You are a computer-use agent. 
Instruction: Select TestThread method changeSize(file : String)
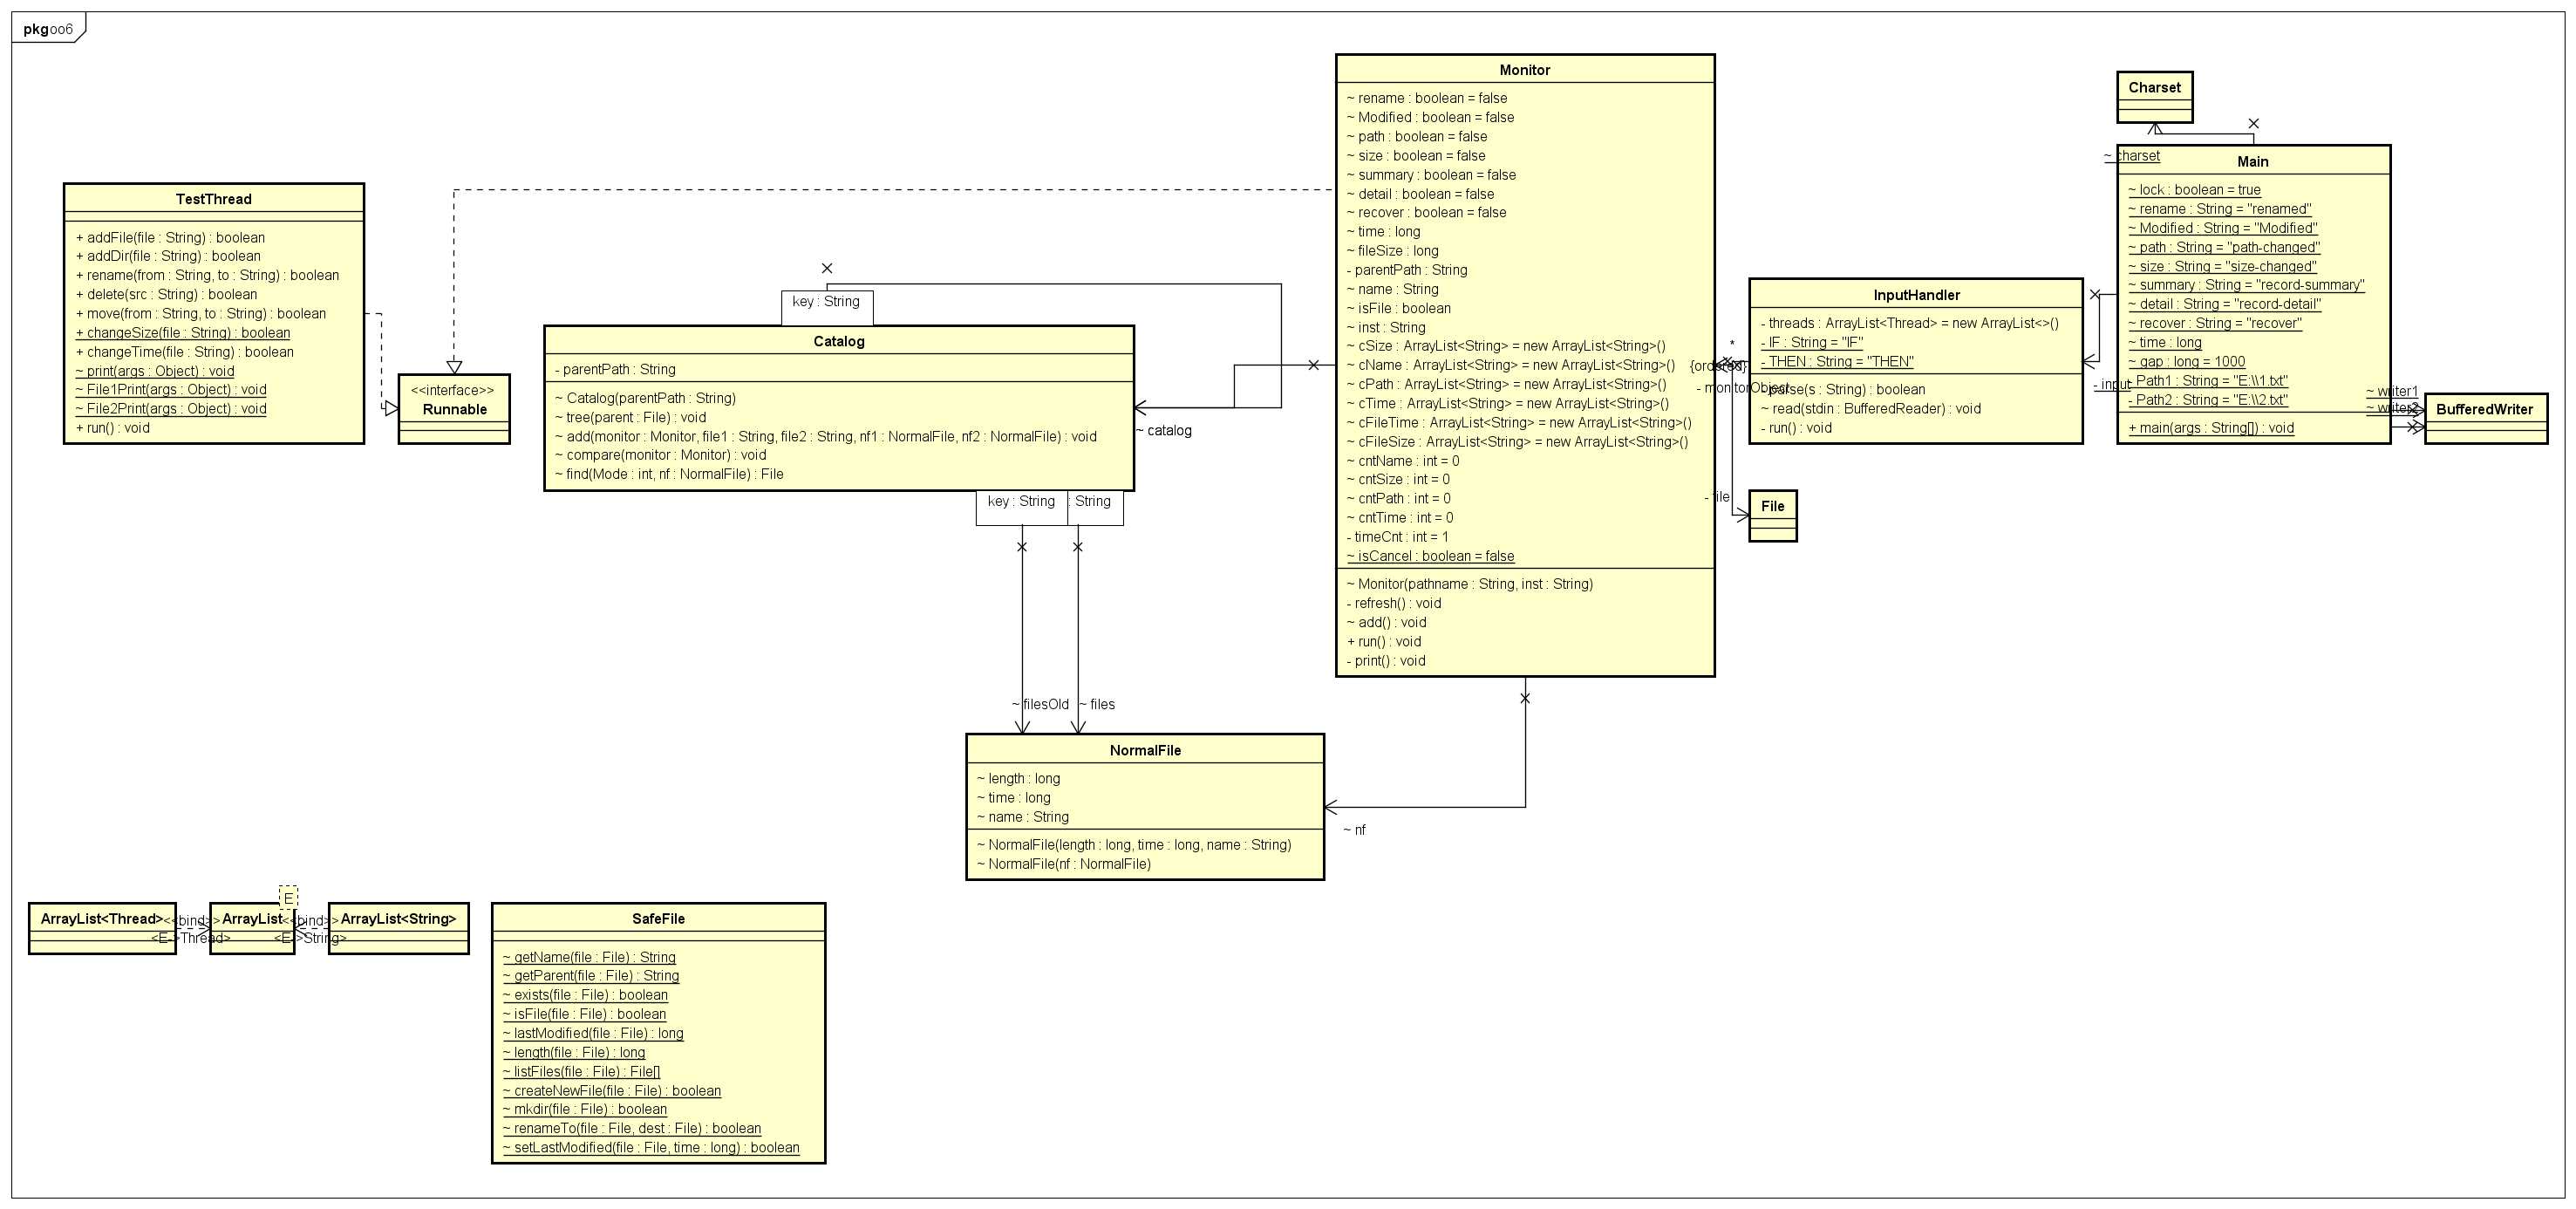183,333
